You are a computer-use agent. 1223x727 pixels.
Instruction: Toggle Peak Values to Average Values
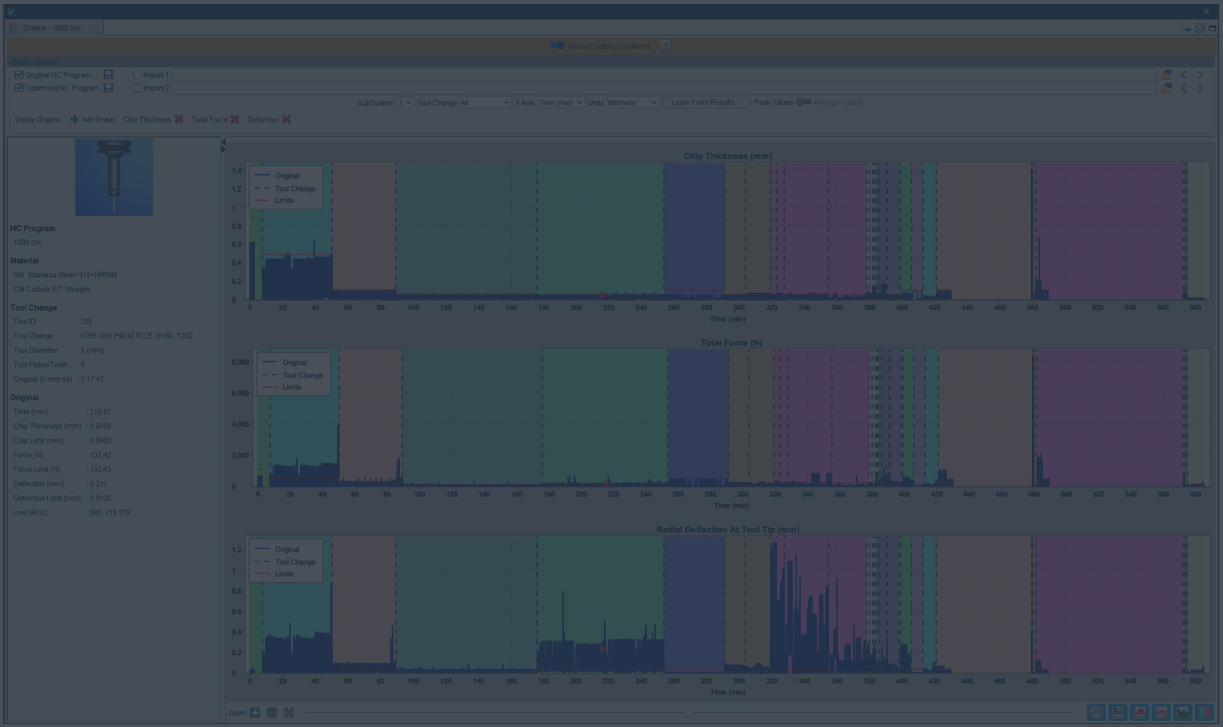803,102
